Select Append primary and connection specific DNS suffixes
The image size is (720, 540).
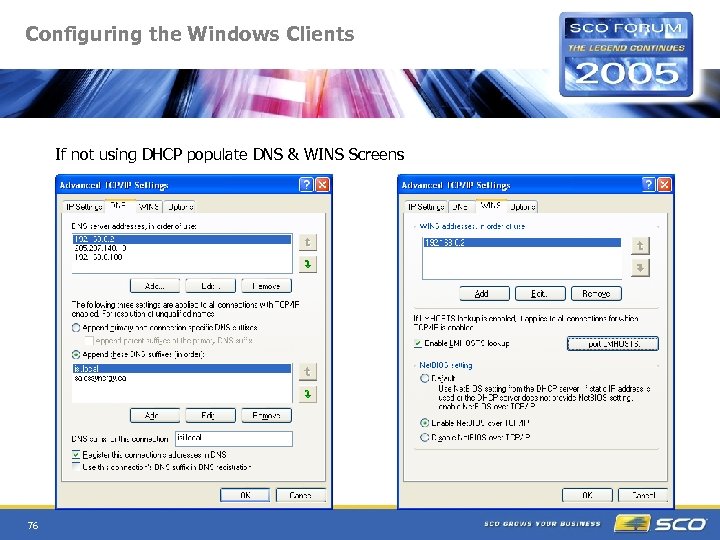76,328
